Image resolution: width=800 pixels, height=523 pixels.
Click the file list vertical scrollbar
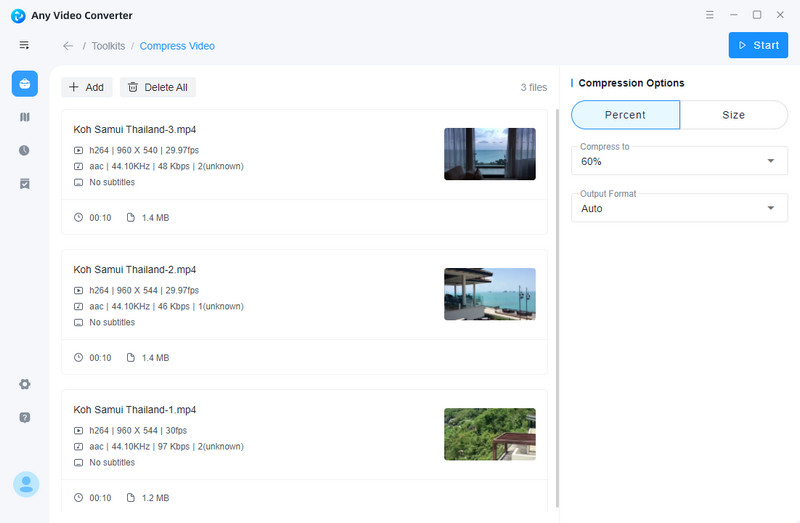tap(557, 308)
